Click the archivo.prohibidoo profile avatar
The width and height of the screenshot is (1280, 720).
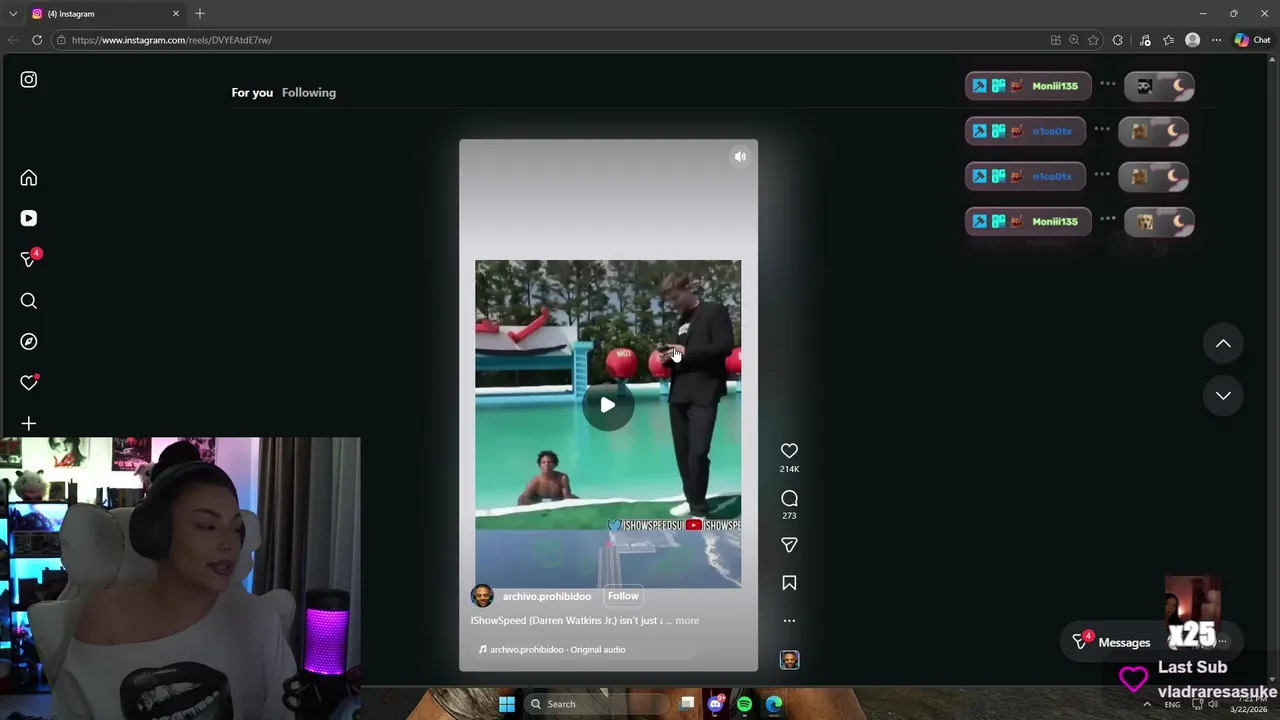coord(482,596)
